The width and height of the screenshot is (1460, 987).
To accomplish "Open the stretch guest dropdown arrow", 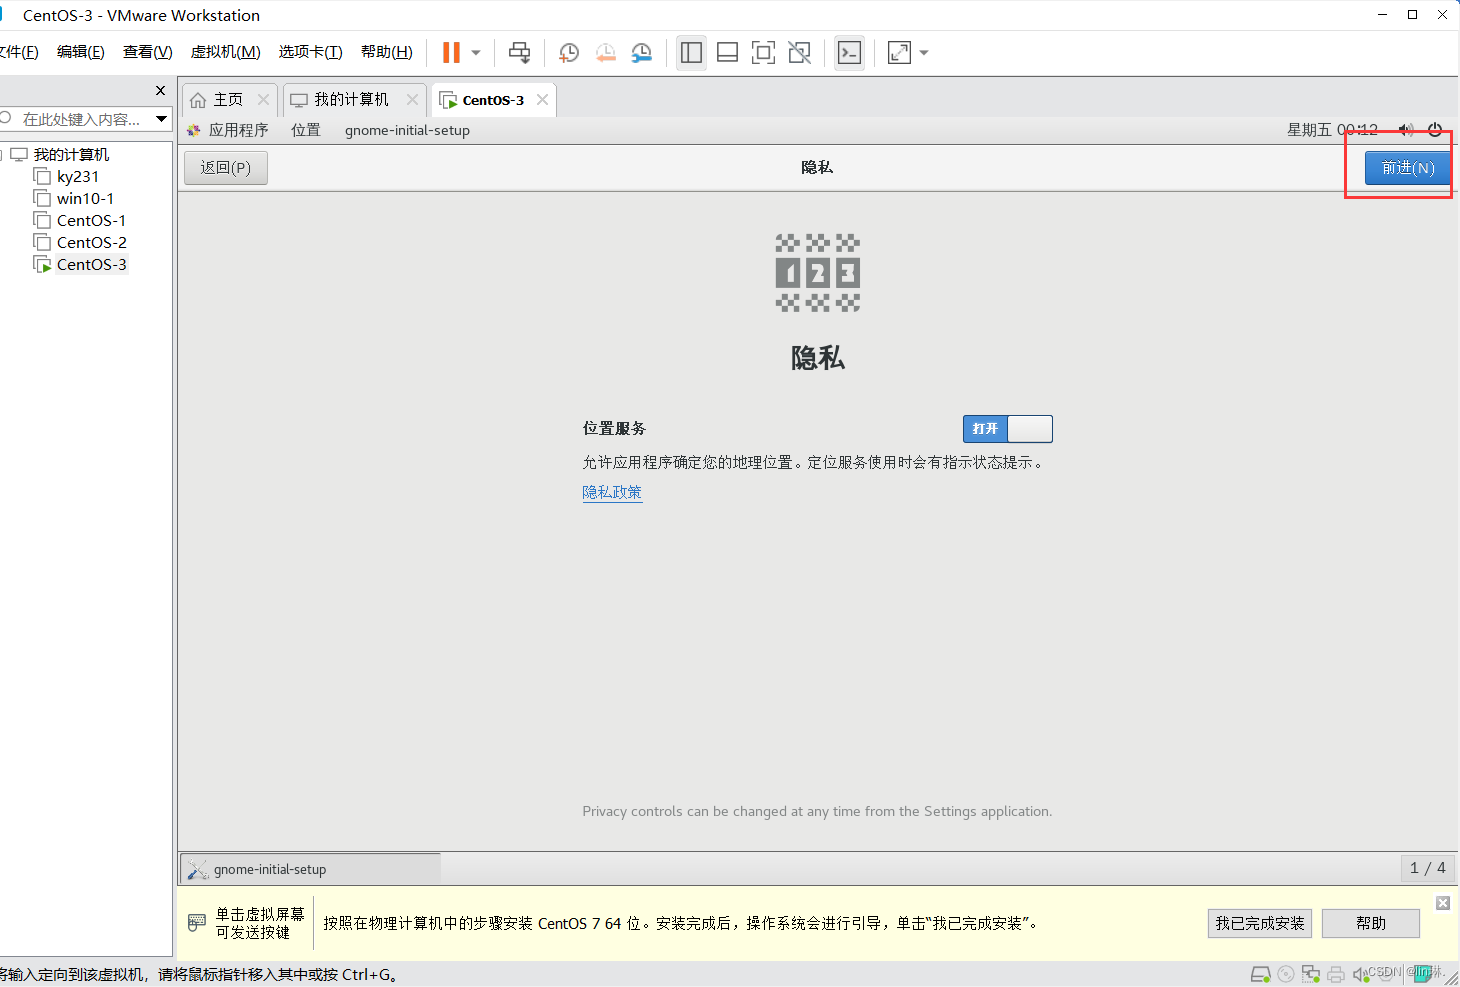I will click(924, 53).
